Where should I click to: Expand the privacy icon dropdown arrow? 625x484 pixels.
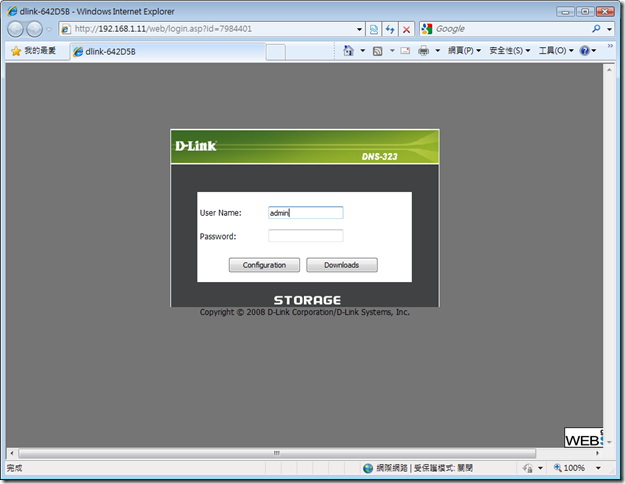(540, 468)
